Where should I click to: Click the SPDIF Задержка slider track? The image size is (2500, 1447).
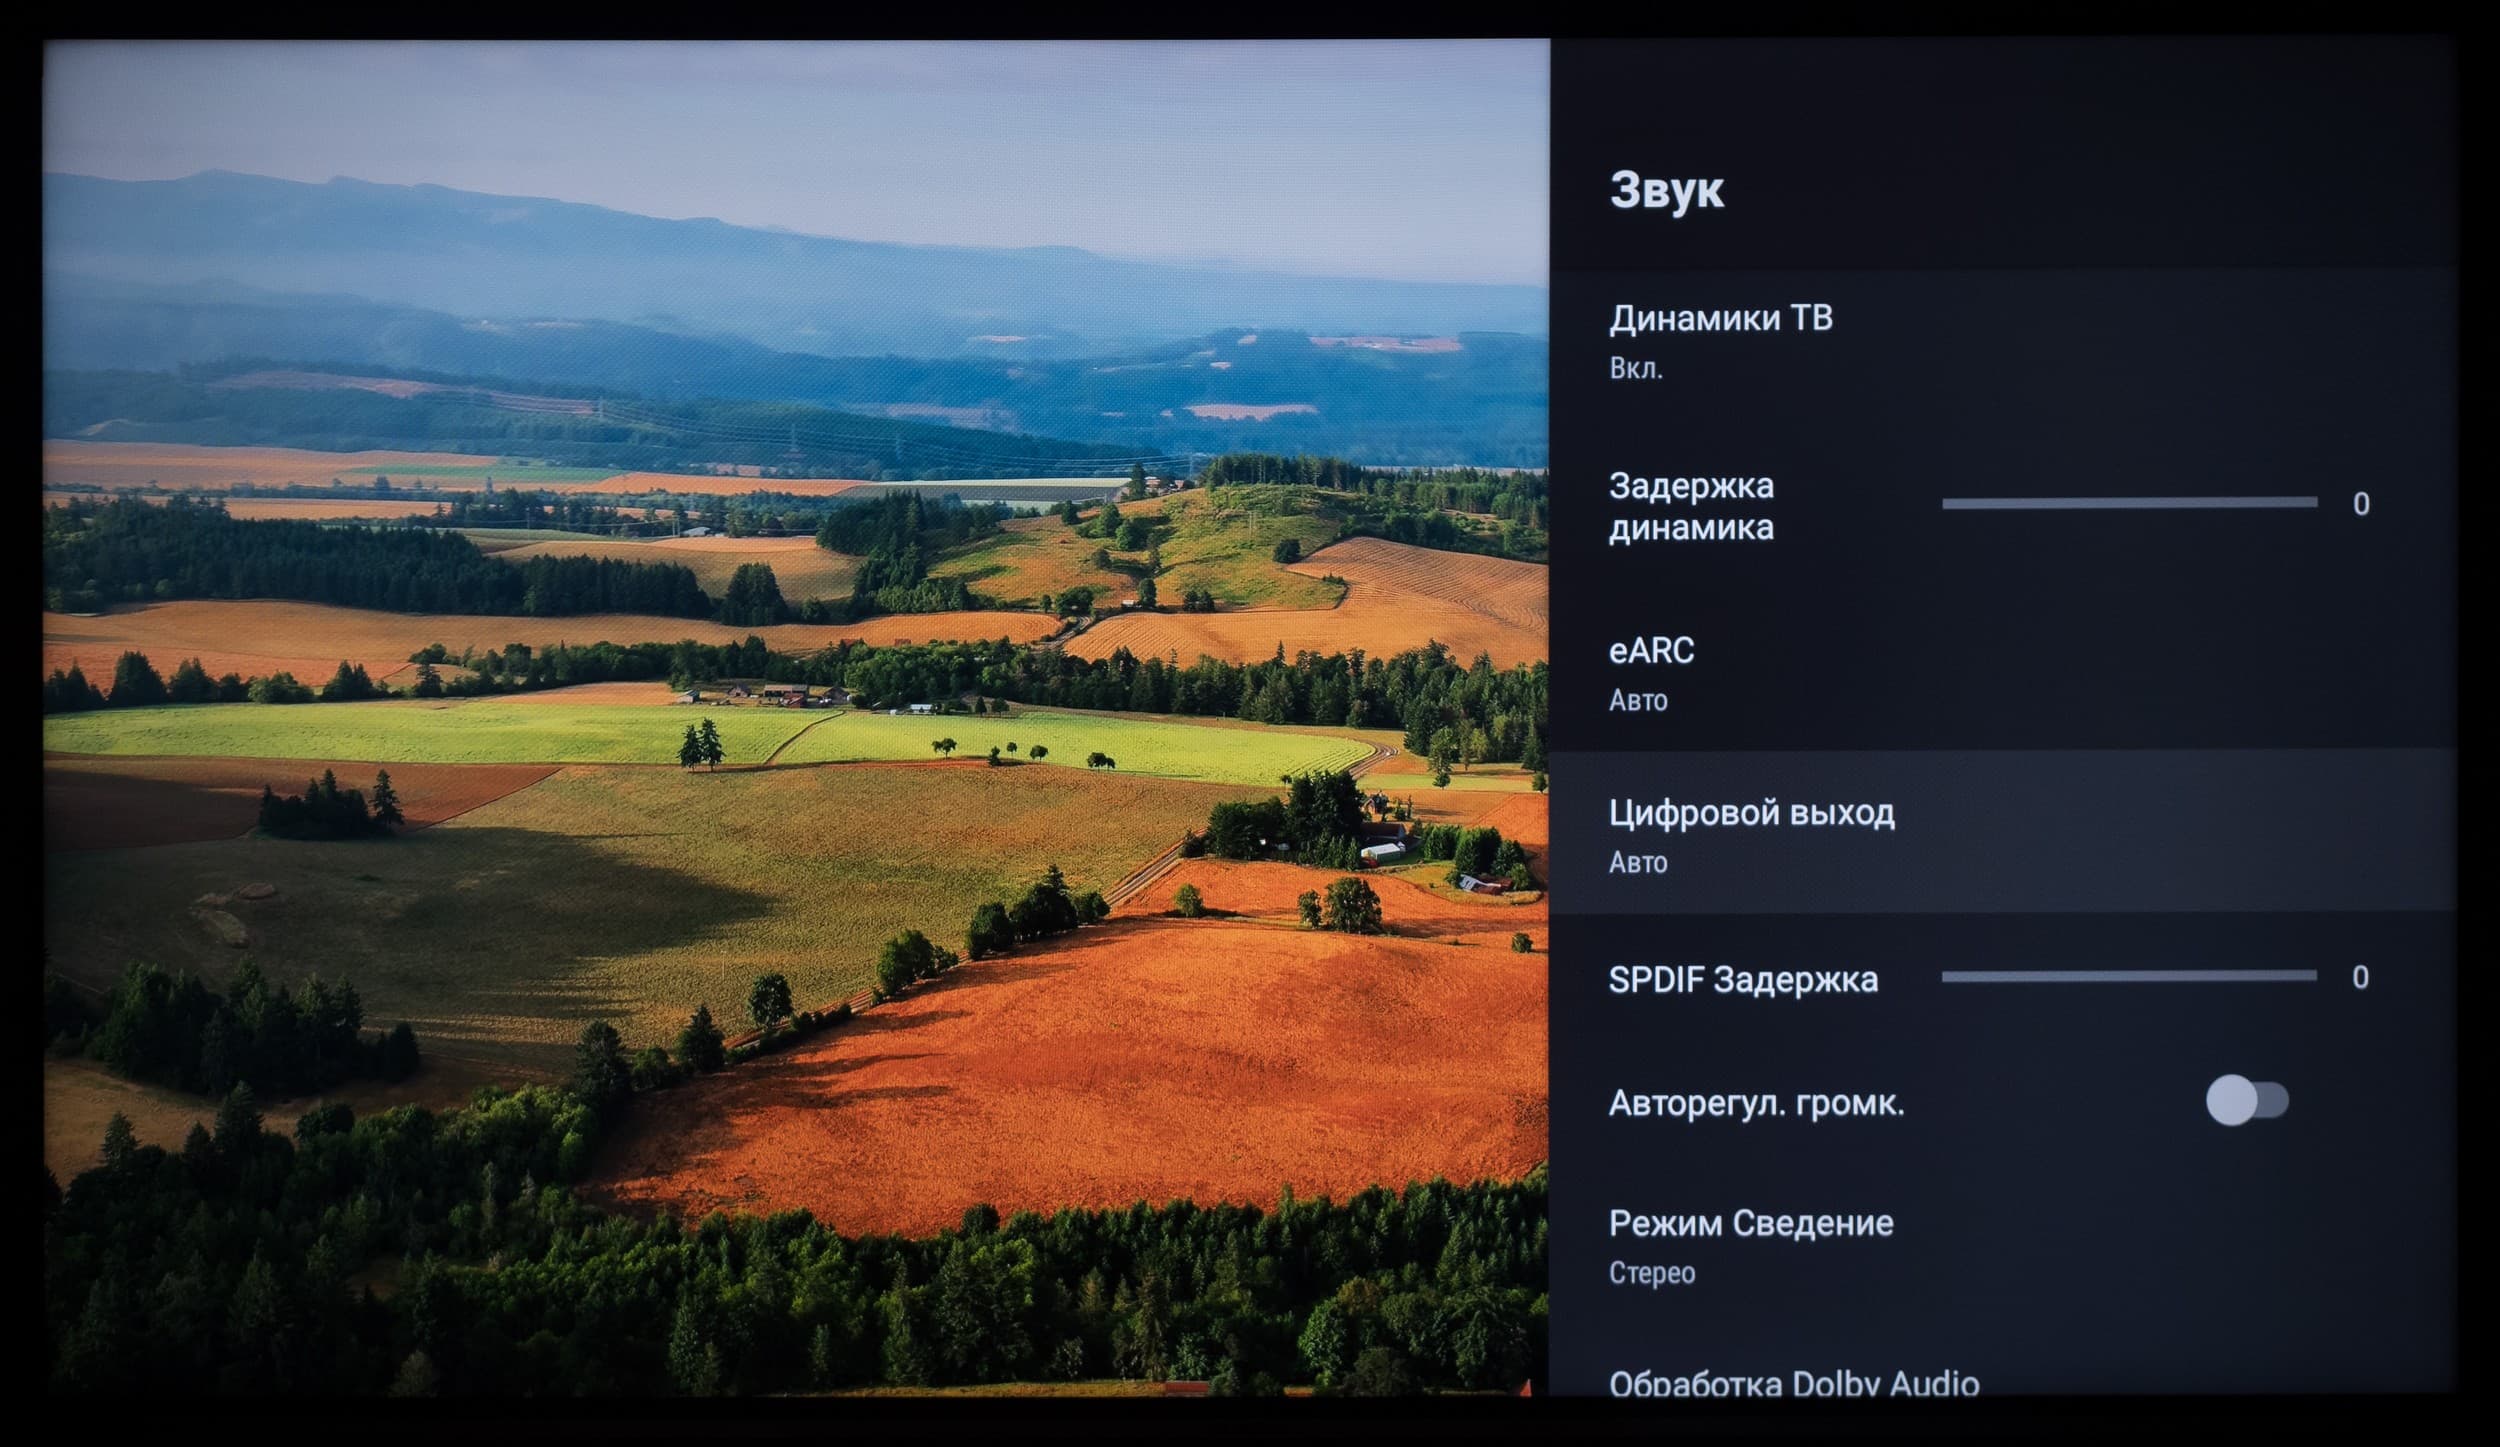click(2129, 976)
